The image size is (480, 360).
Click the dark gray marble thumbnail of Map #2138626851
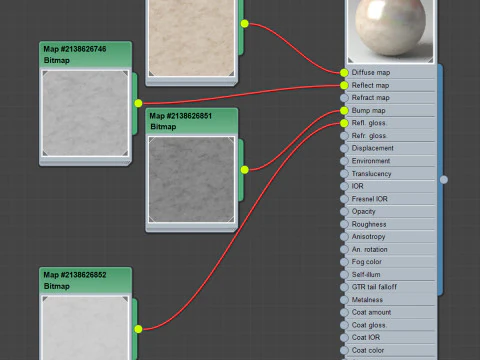point(192,180)
